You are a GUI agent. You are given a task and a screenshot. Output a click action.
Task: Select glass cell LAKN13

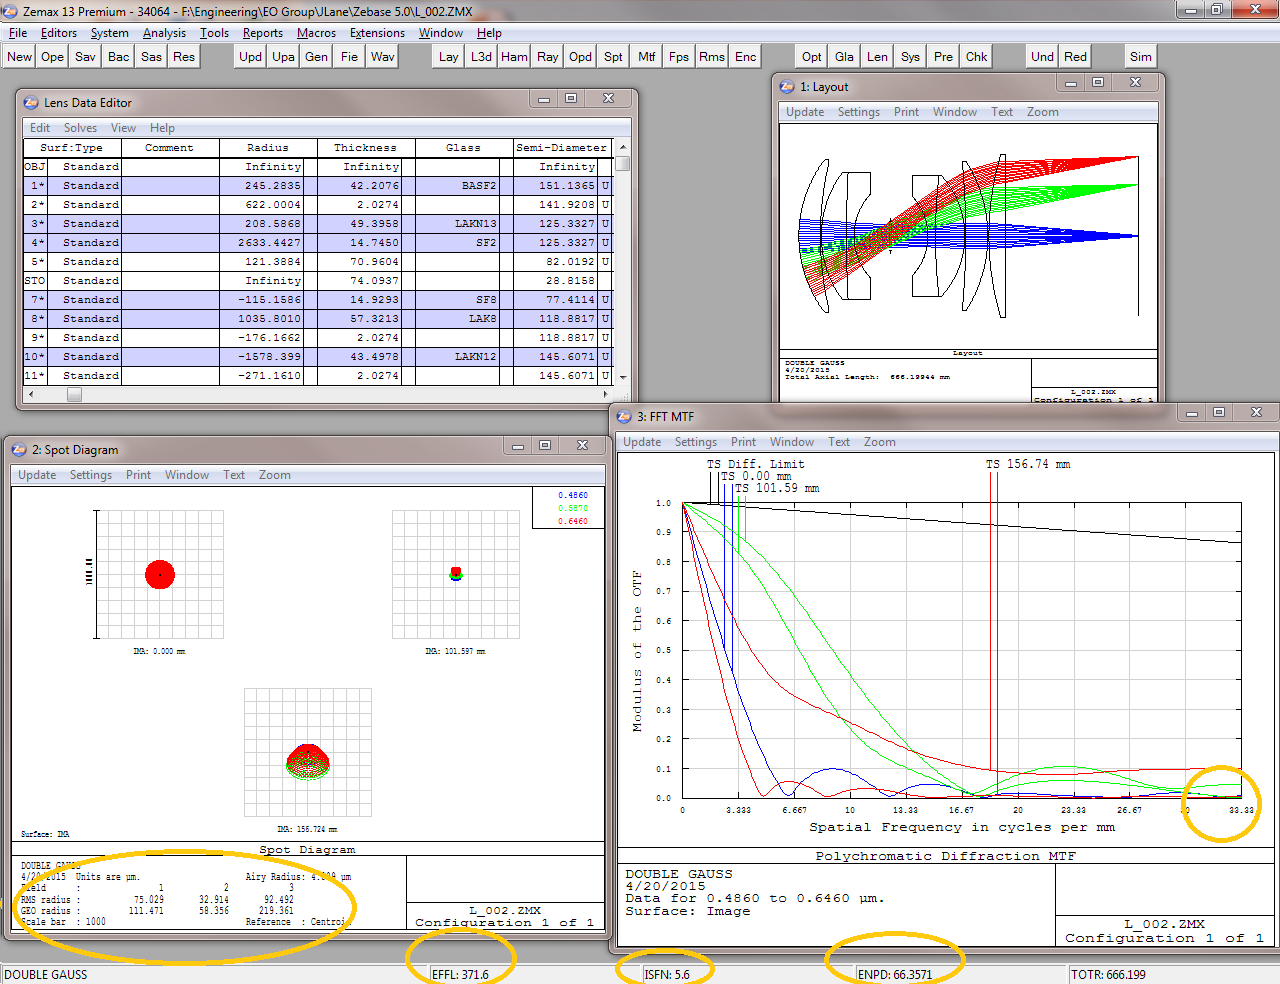[464, 224]
